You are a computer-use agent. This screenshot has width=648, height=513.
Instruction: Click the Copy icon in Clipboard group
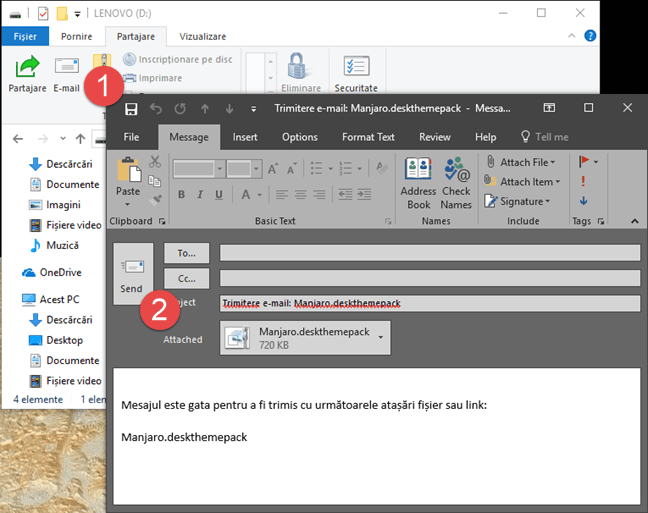click(x=155, y=181)
